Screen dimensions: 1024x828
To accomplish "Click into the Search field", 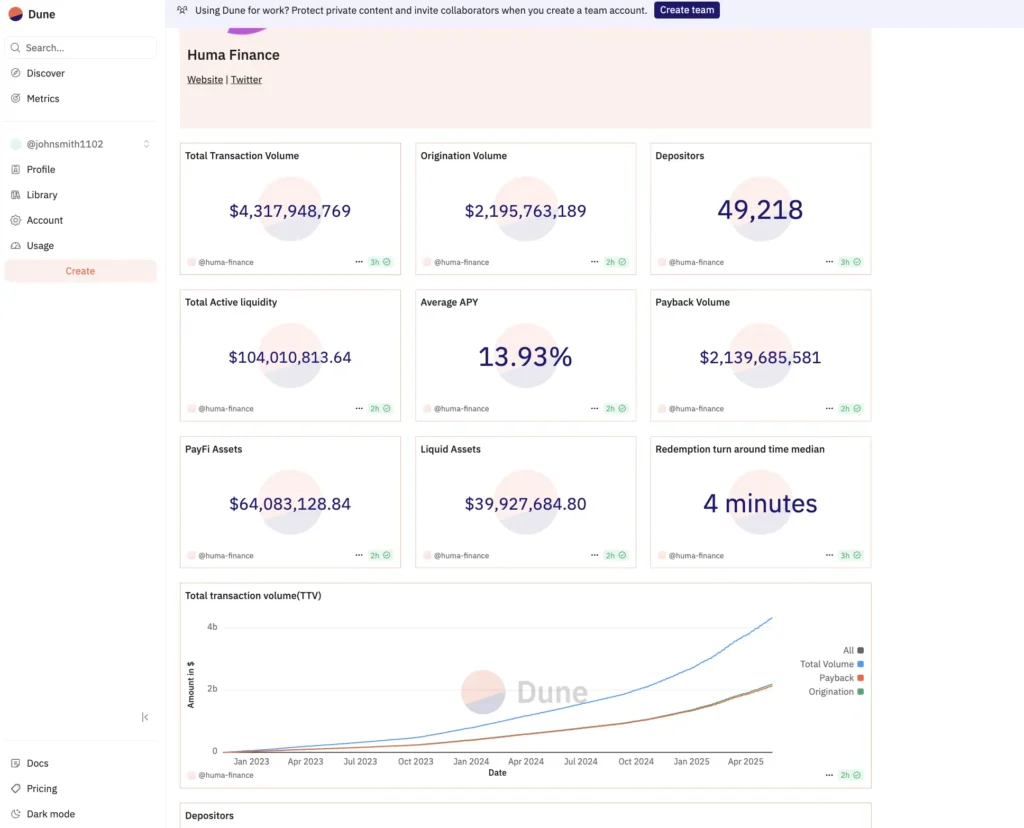I will tap(80, 48).
